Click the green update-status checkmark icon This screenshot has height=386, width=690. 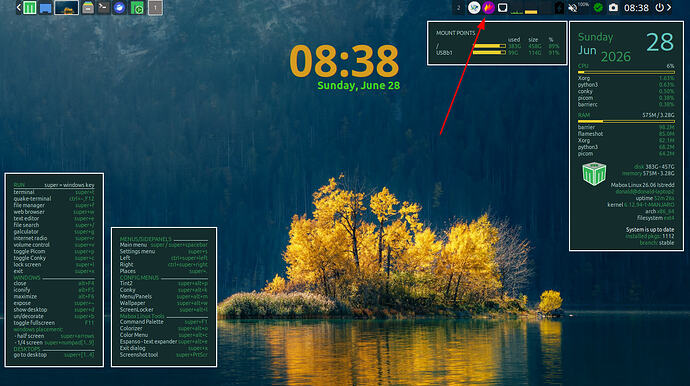[x=598, y=7]
